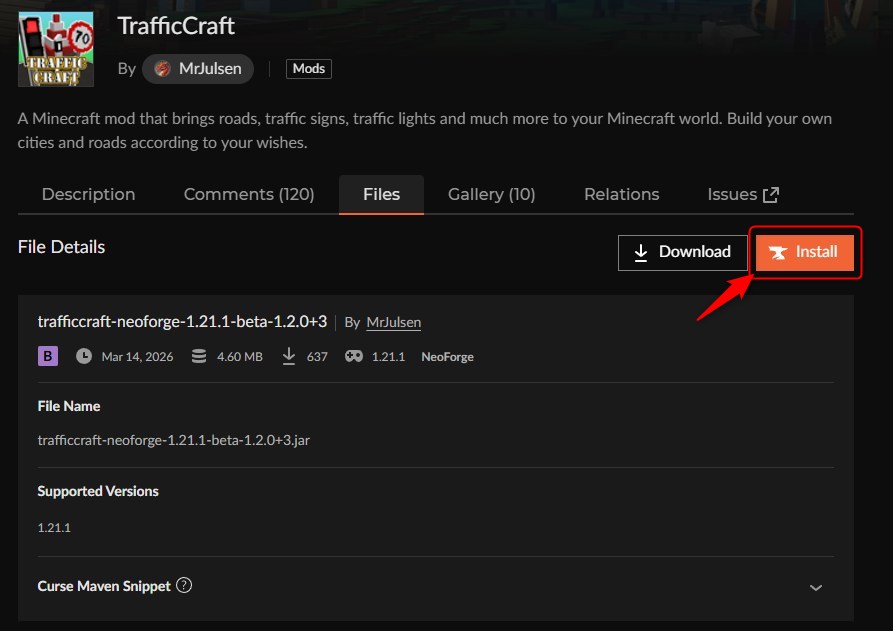Image resolution: width=893 pixels, height=631 pixels.
Task: Click the external link icon next to Issues
Action: (770, 194)
